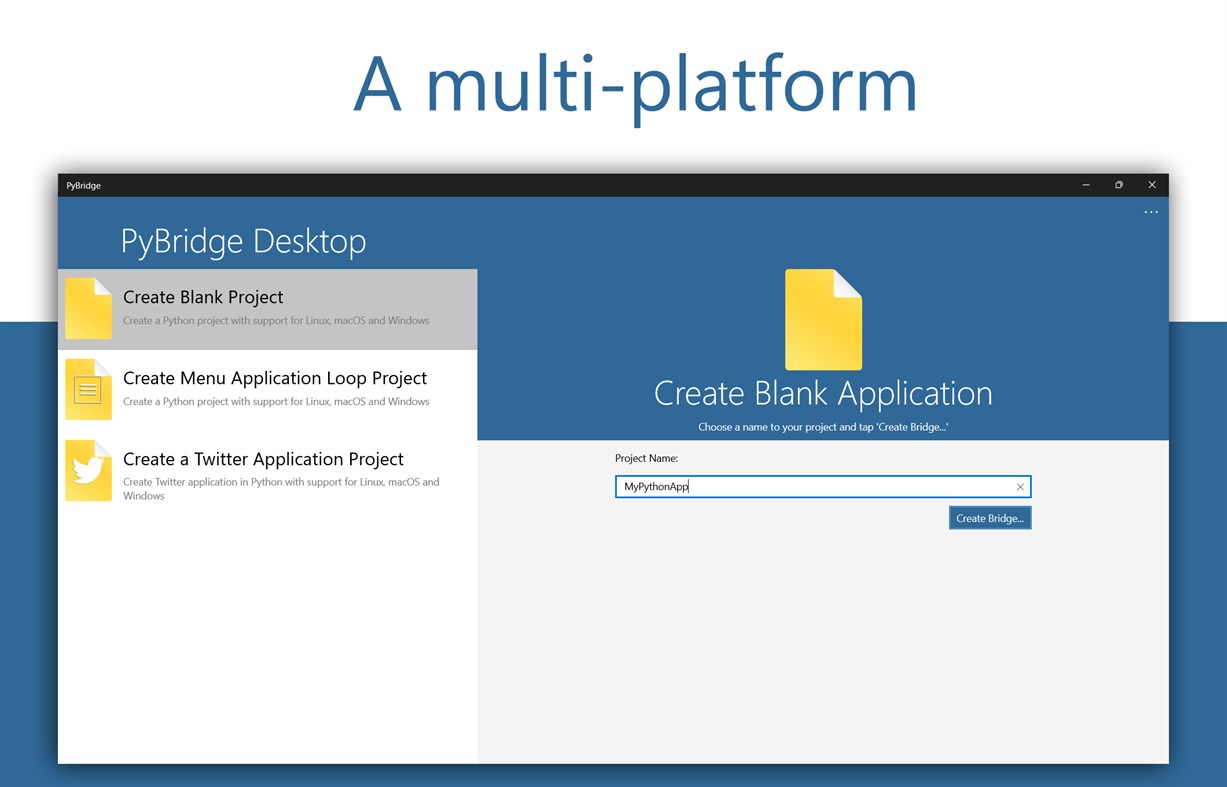1227x787 pixels.
Task: Close the PyBridge window
Action: (x=1152, y=185)
